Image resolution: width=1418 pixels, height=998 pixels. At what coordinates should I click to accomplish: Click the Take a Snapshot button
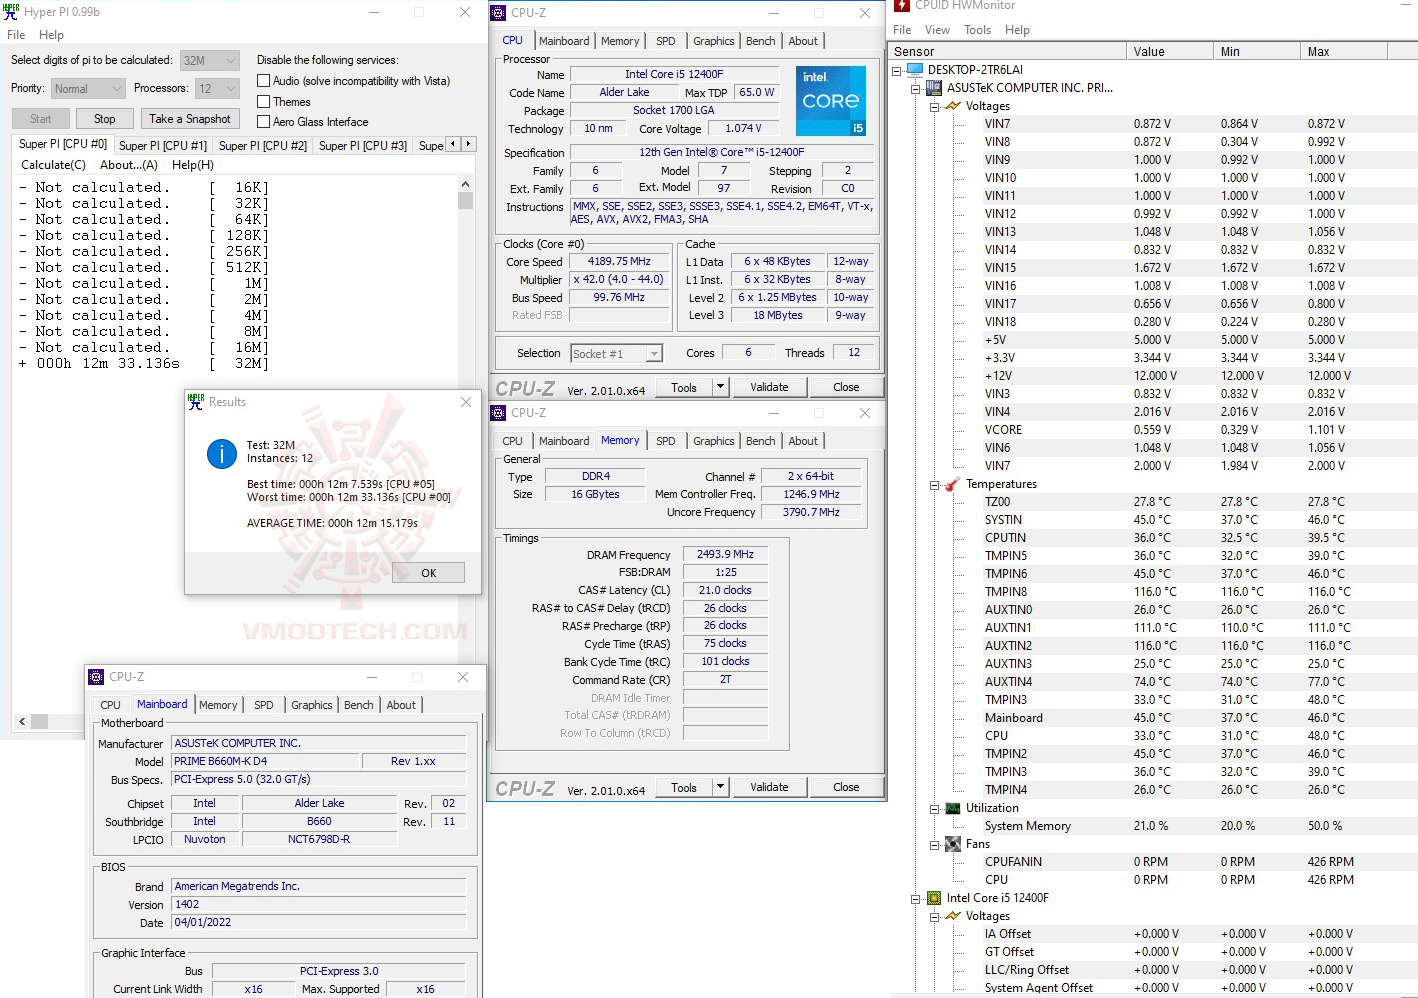[x=190, y=118]
